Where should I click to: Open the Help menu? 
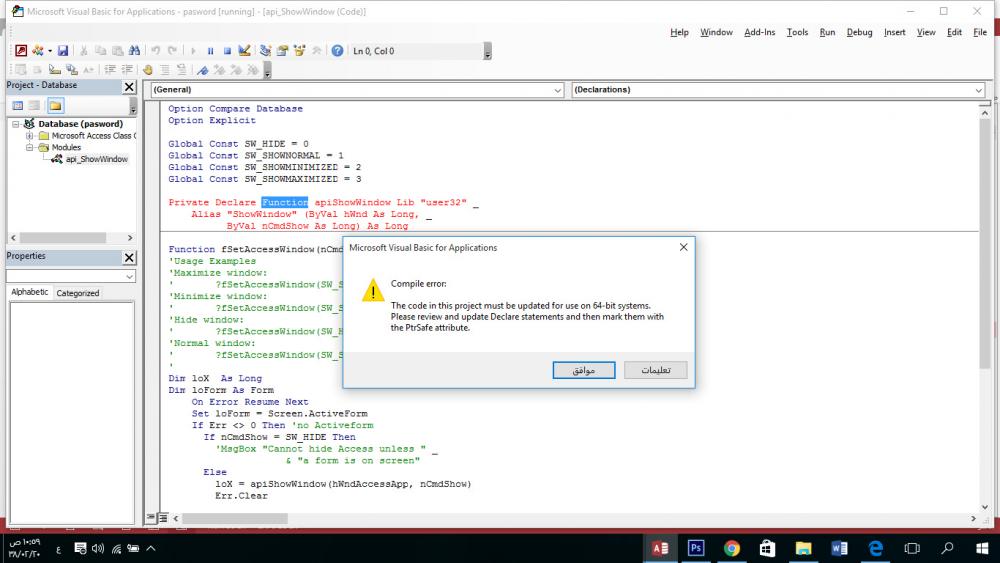tap(679, 33)
